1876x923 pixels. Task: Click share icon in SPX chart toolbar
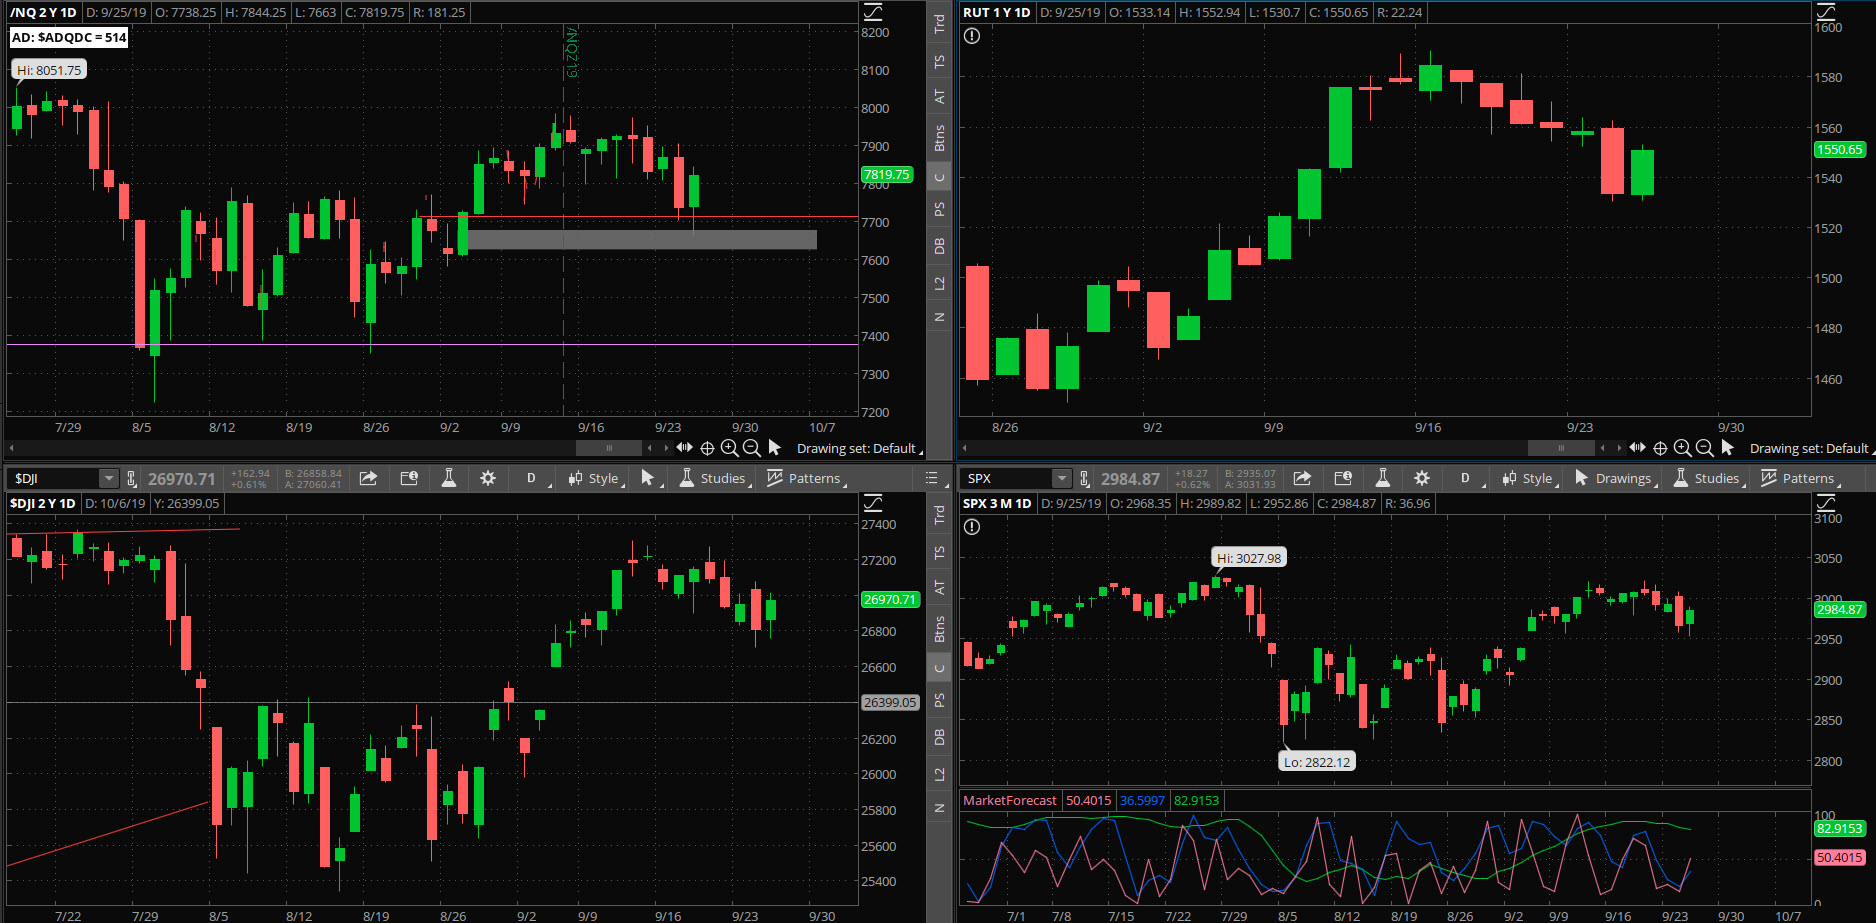click(1302, 478)
